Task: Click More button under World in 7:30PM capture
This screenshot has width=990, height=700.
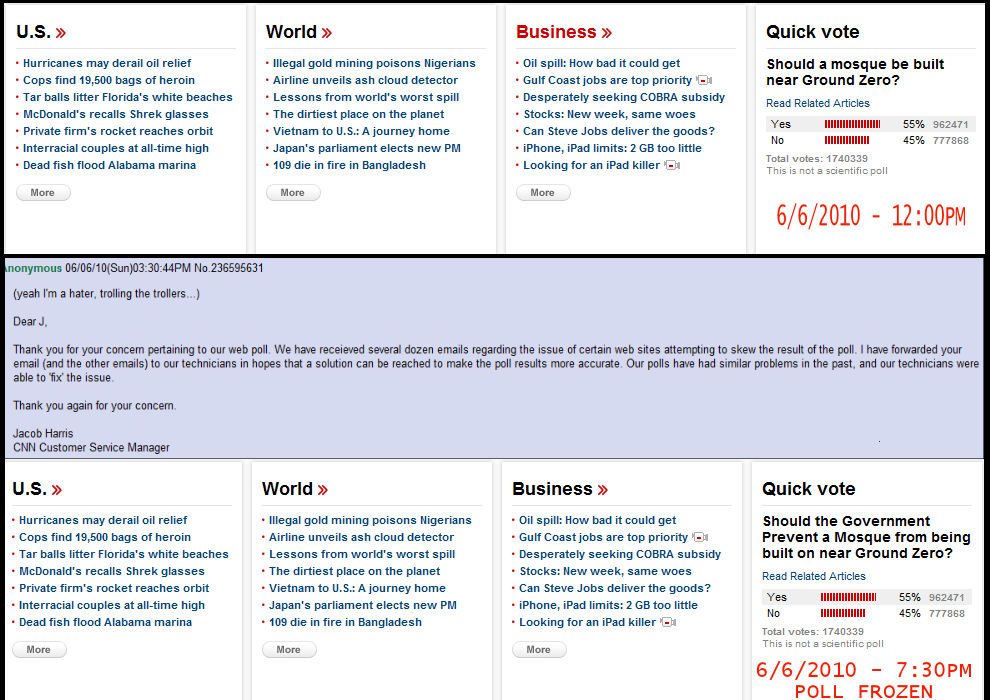Action: click(289, 650)
